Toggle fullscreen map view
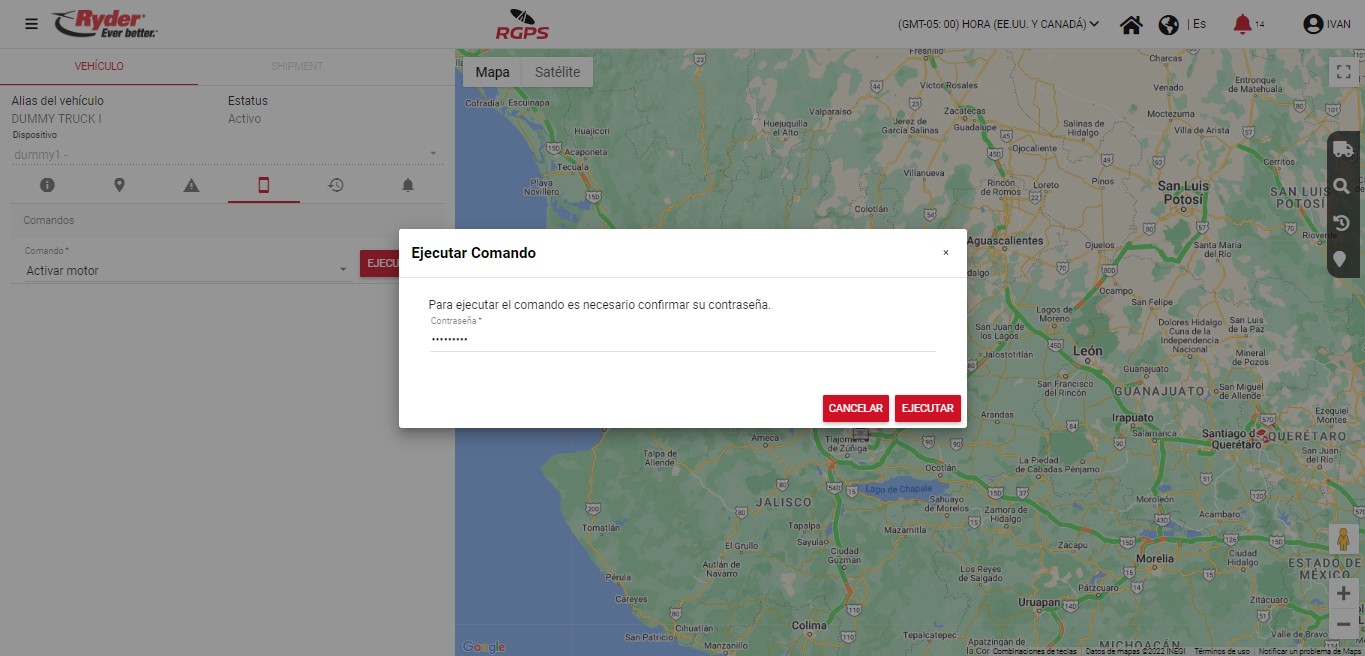1365x656 pixels. (1343, 72)
